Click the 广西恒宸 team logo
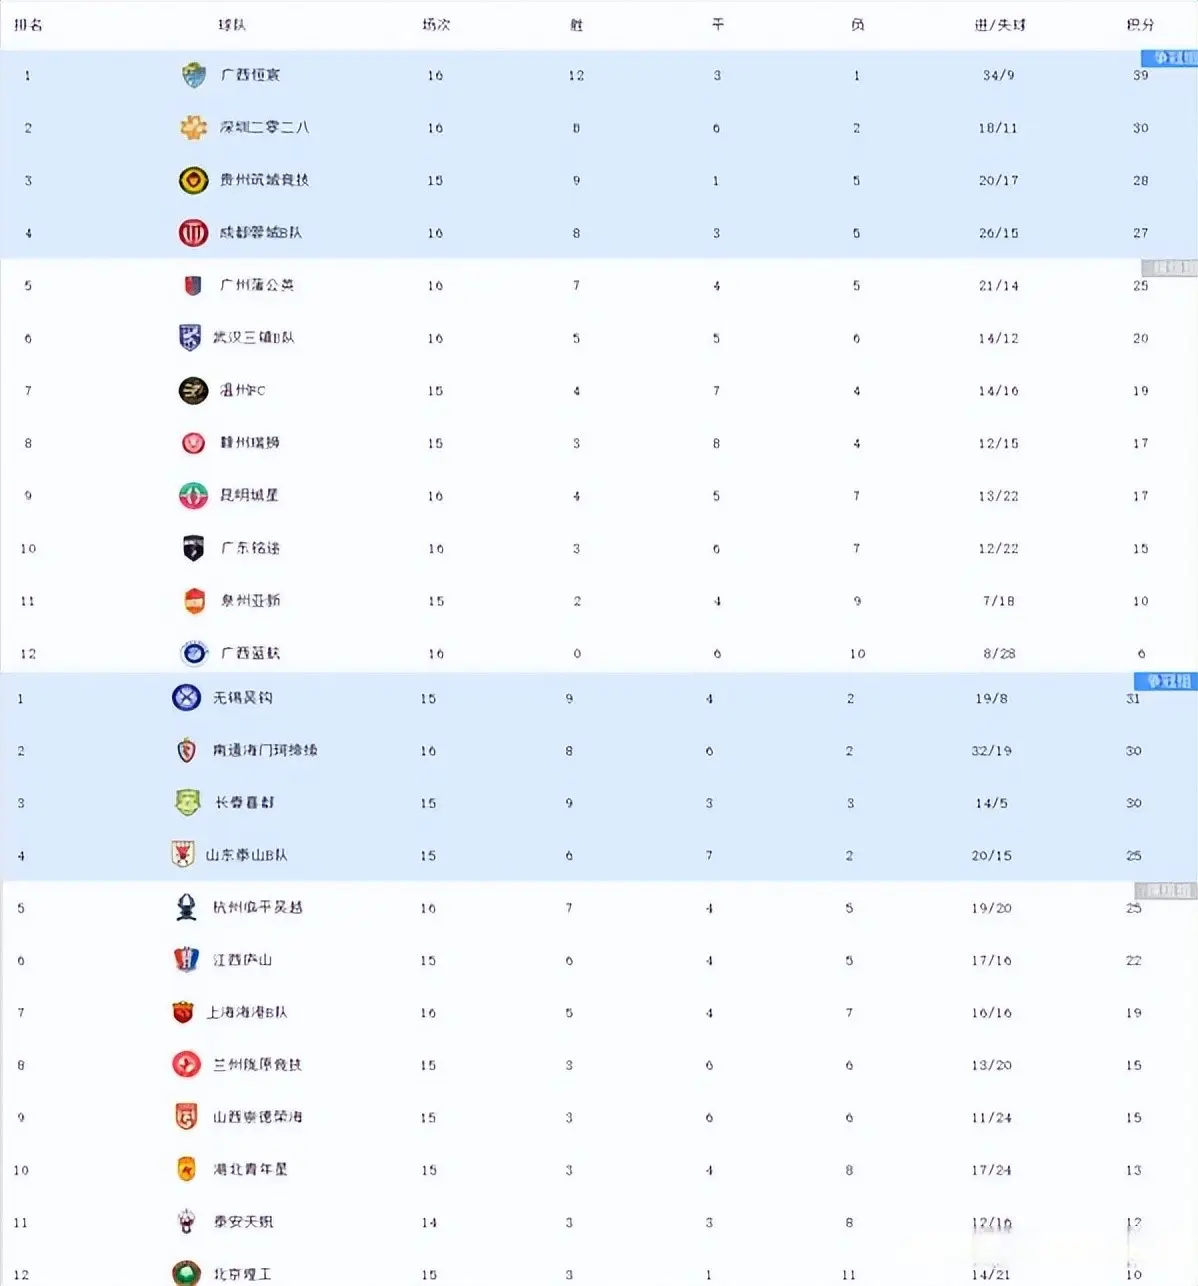The image size is (1198, 1286). [193, 75]
